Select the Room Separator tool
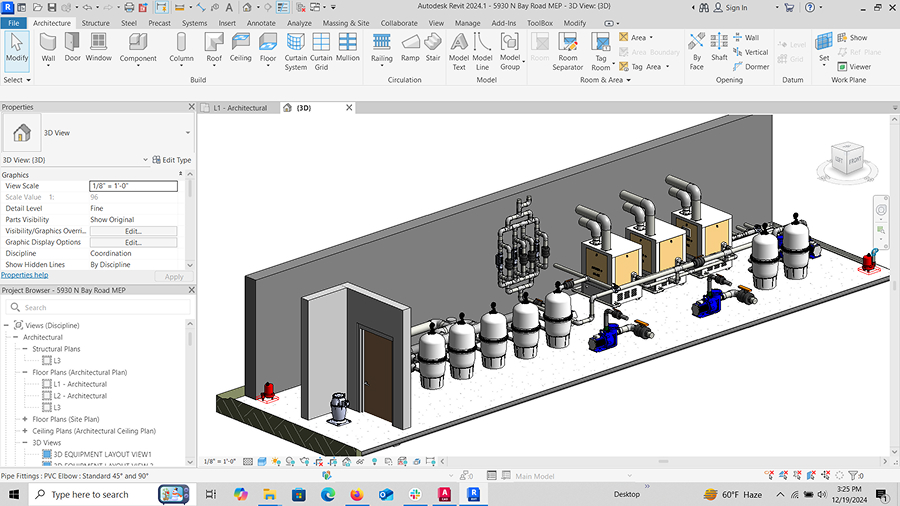 (568, 52)
